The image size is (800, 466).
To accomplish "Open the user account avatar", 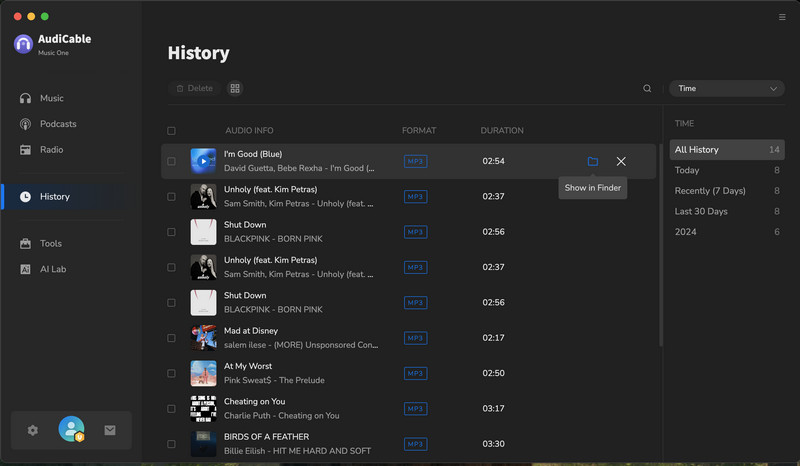I will point(71,429).
